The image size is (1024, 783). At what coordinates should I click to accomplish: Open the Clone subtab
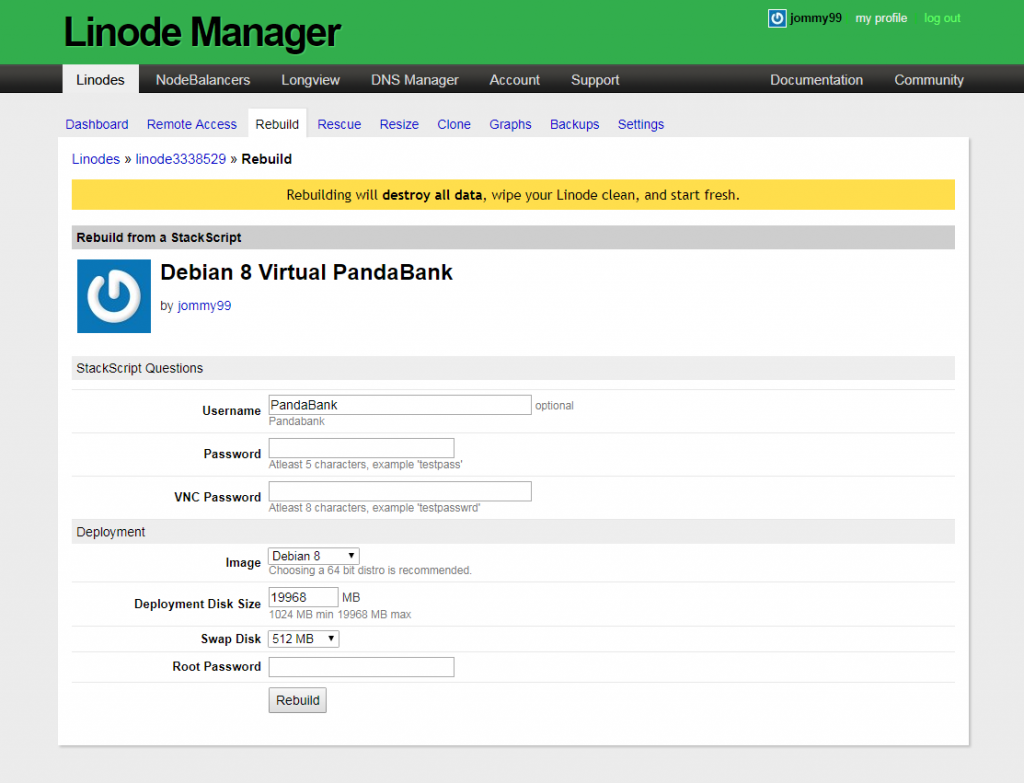pos(454,124)
